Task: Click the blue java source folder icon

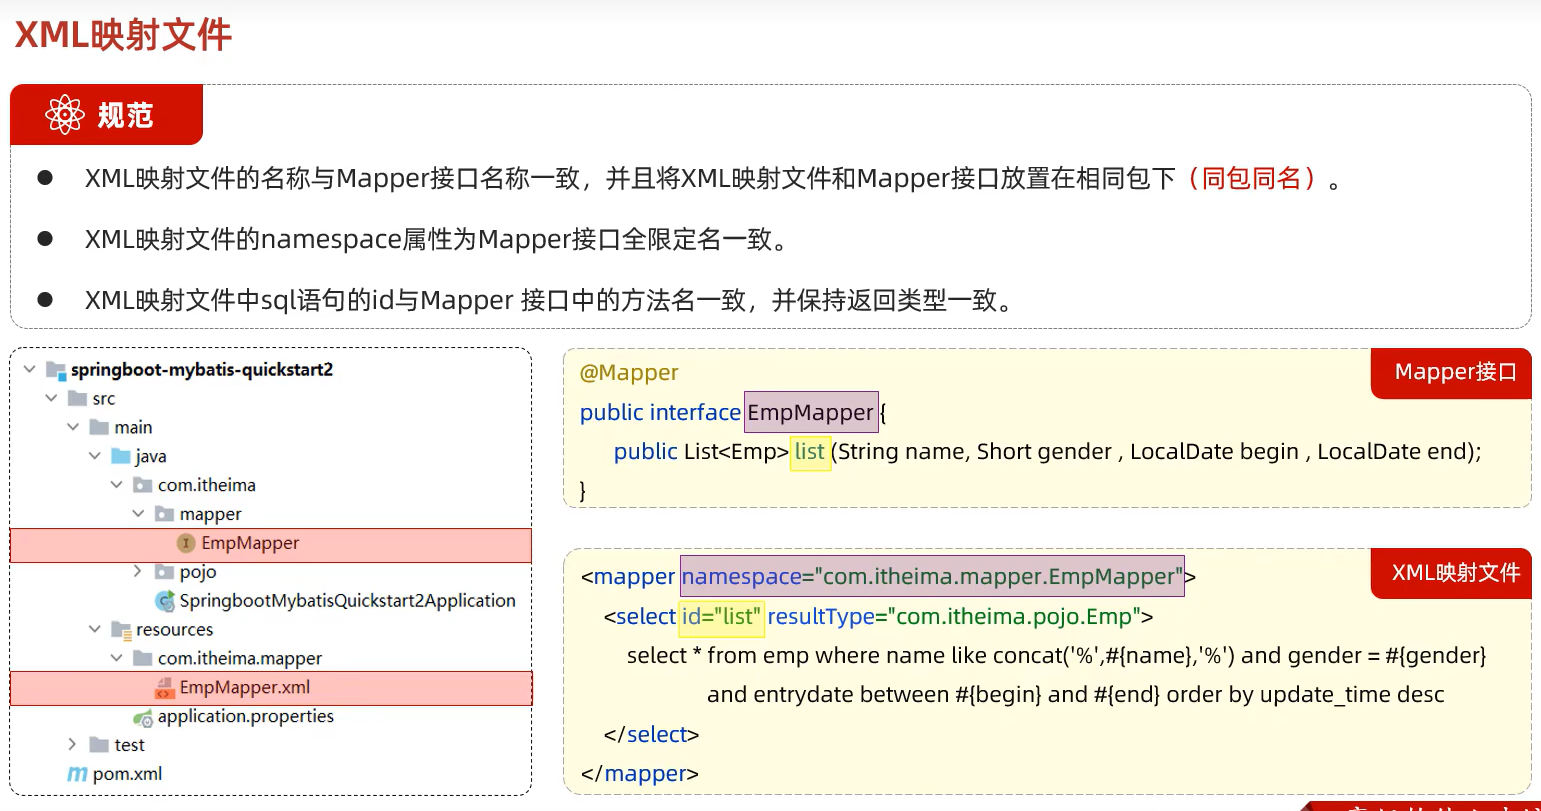Action: tap(121, 457)
